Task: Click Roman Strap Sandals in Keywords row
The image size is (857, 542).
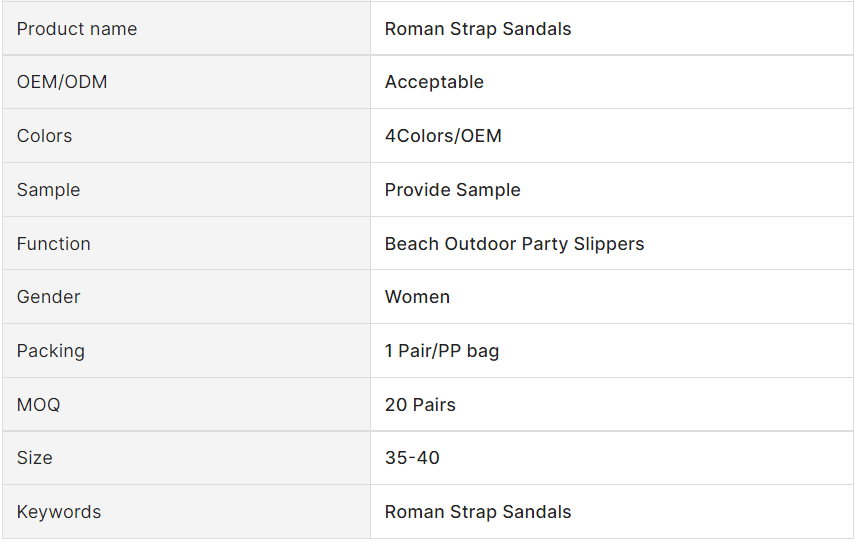Action: [478, 512]
